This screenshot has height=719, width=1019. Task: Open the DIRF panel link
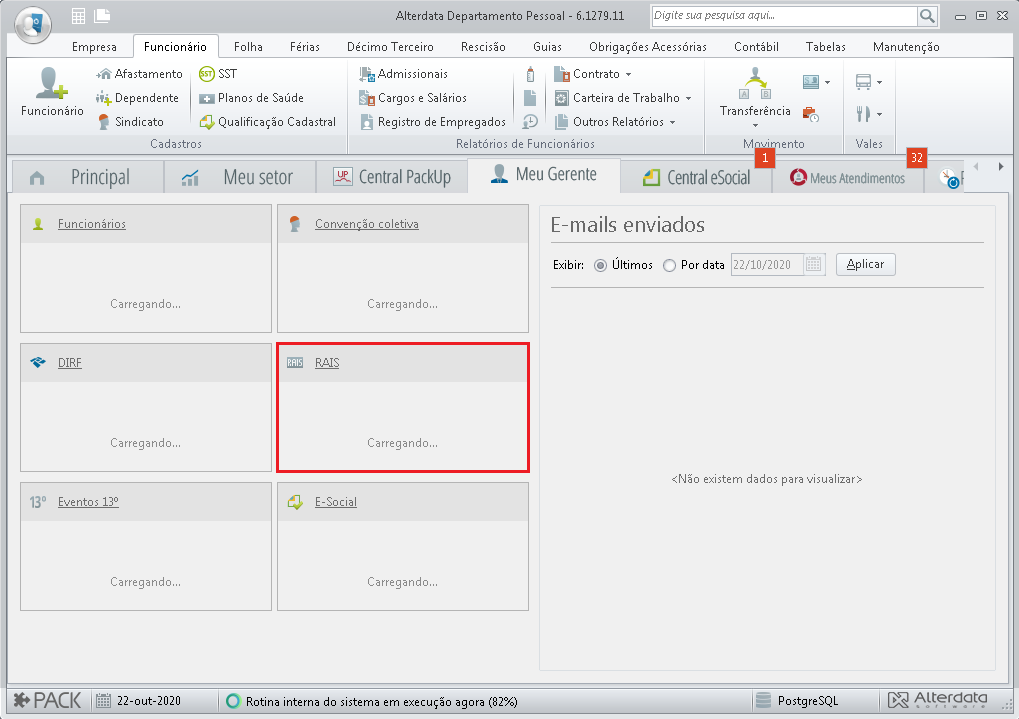[70, 363]
